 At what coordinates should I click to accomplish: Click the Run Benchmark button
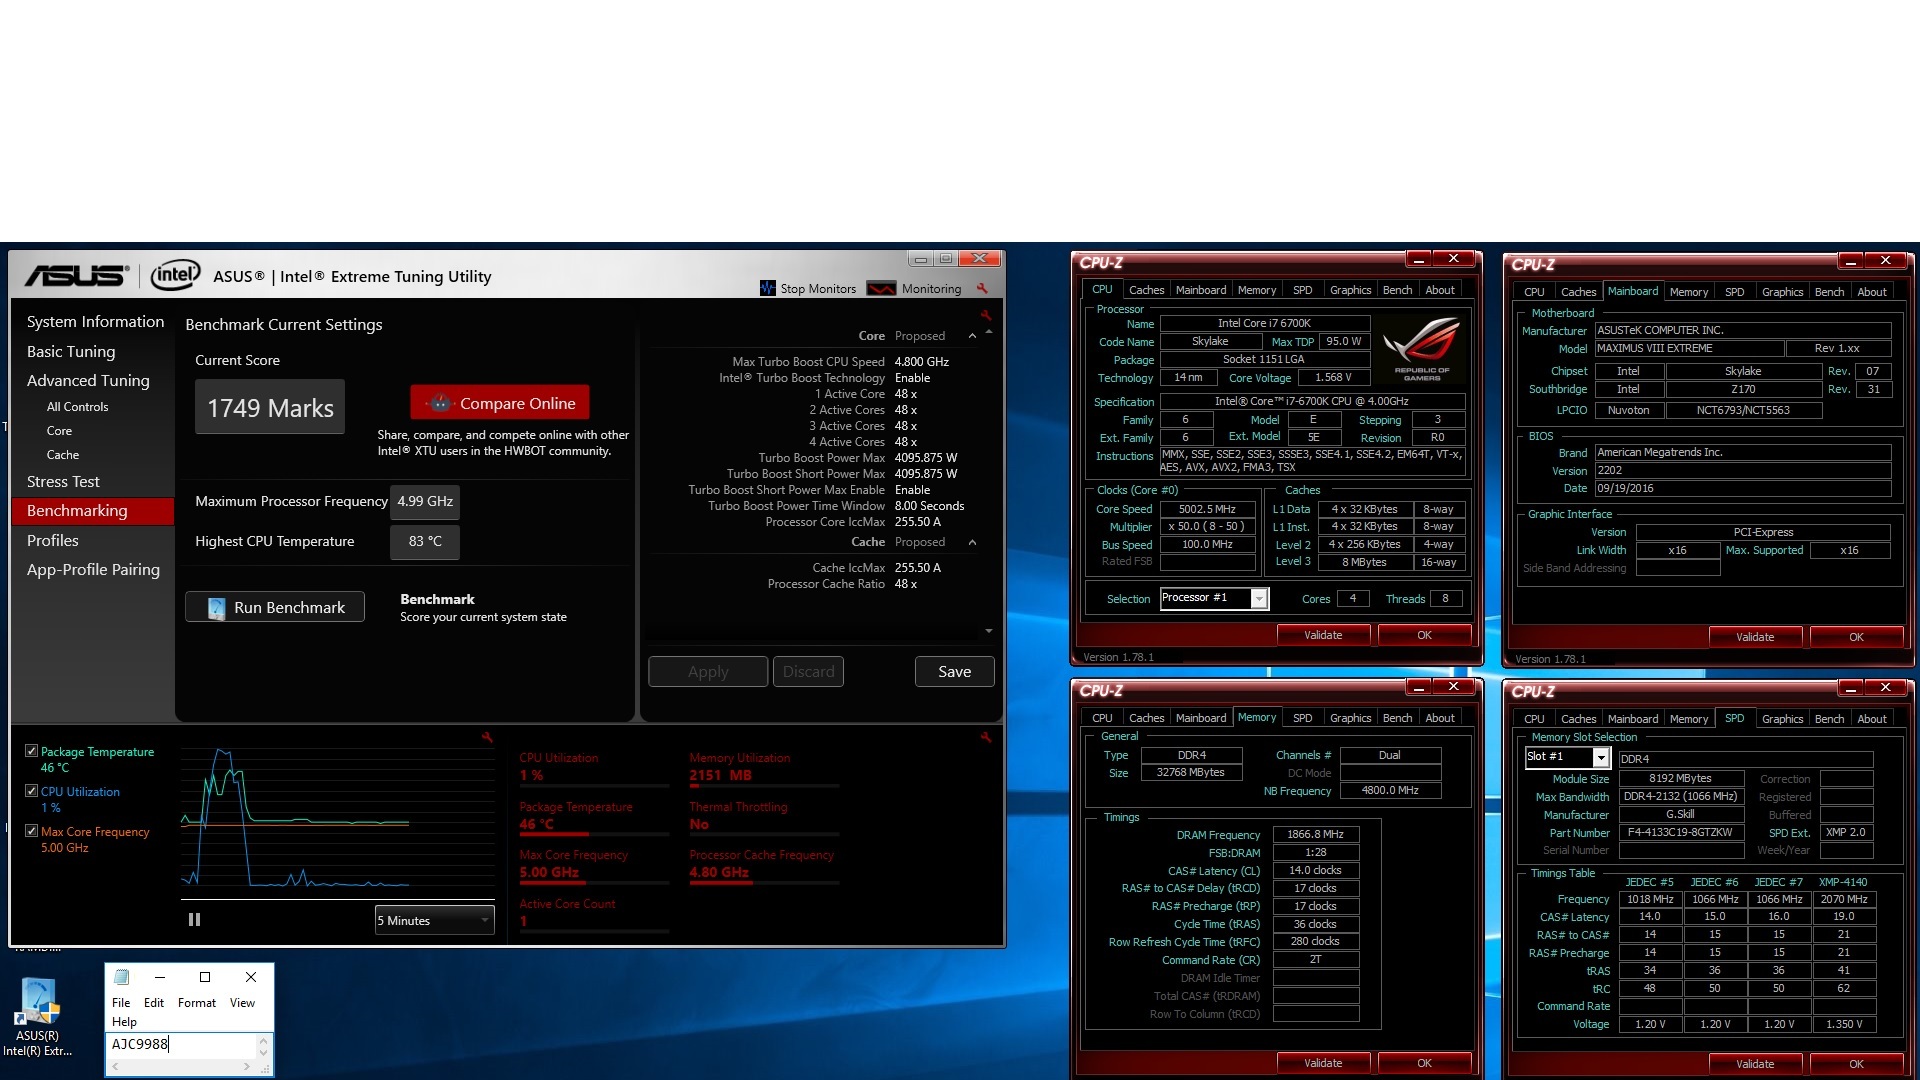point(275,607)
